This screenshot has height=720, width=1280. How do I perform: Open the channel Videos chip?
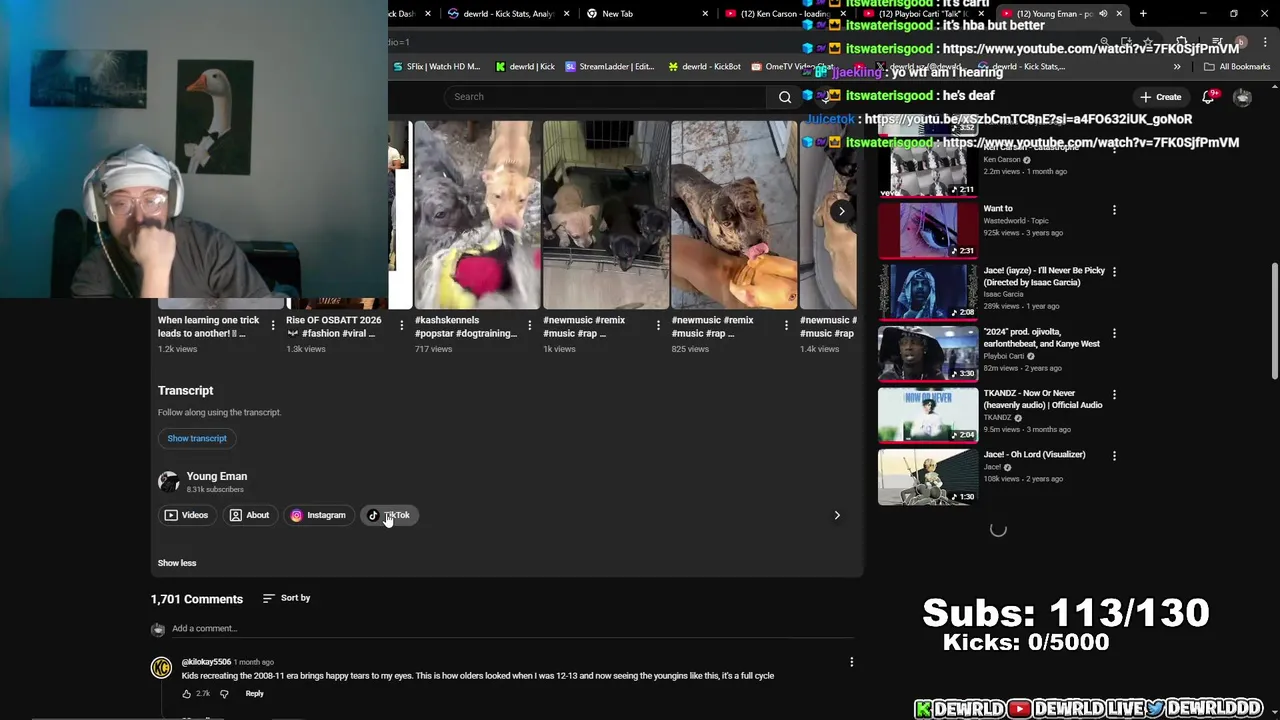(186, 515)
